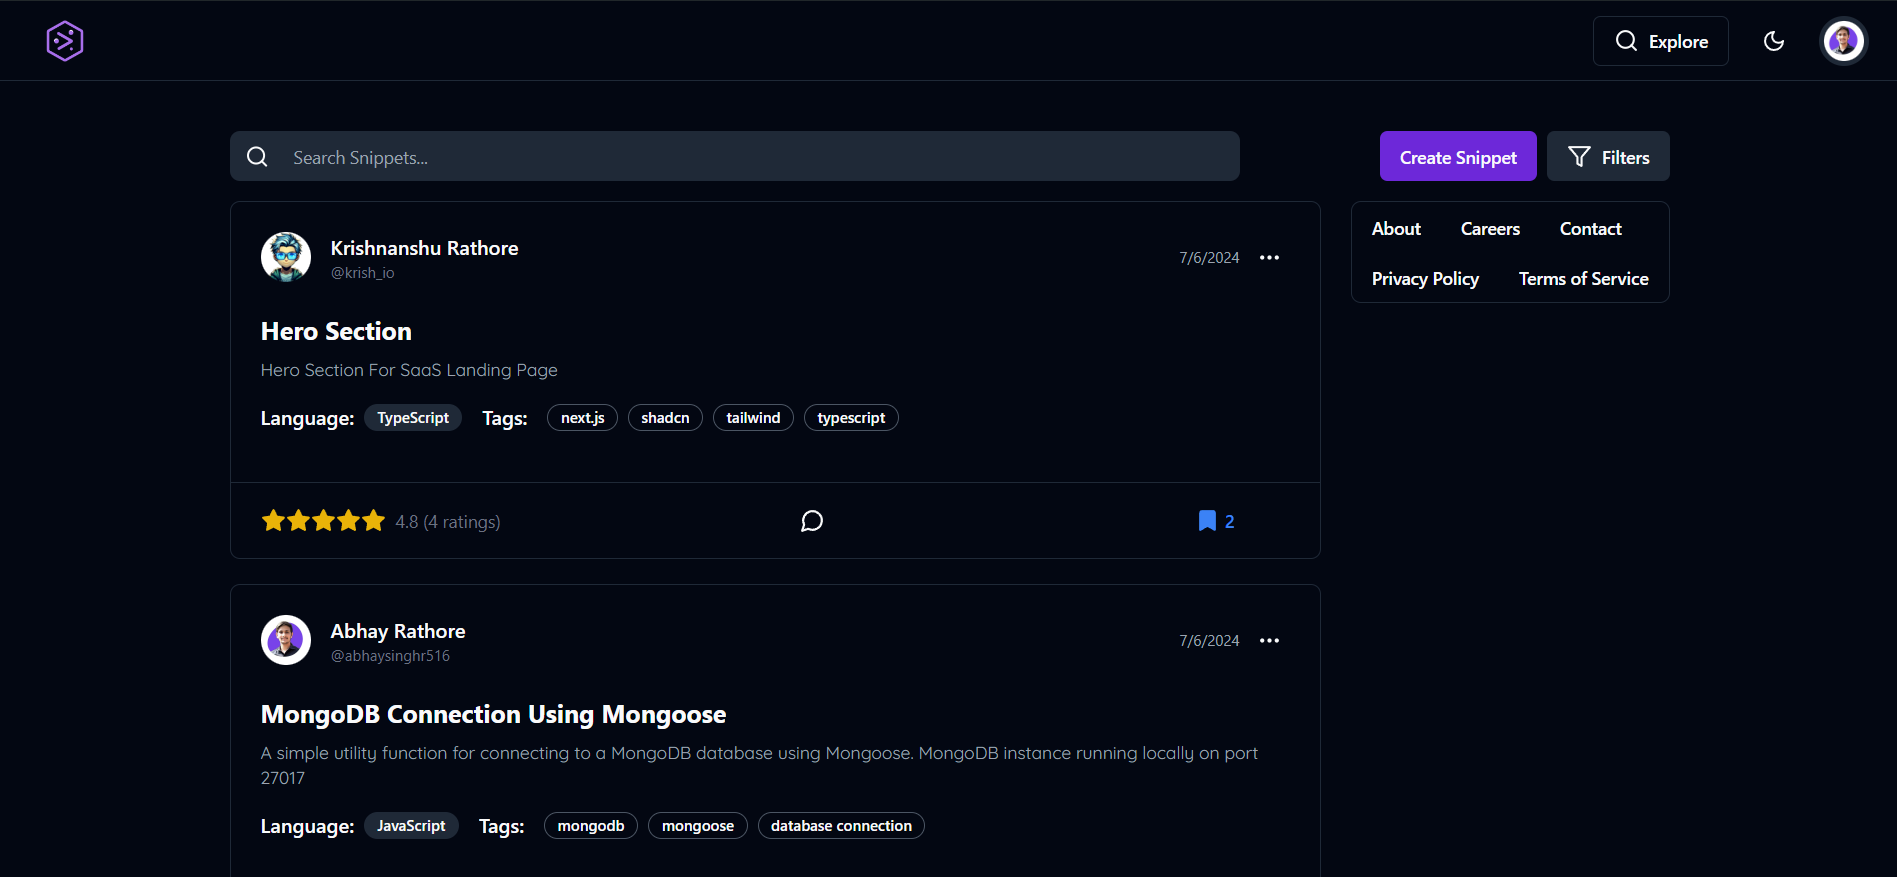Rate Hero Section with the second star
1897x877 pixels.
pyautogui.click(x=298, y=521)
